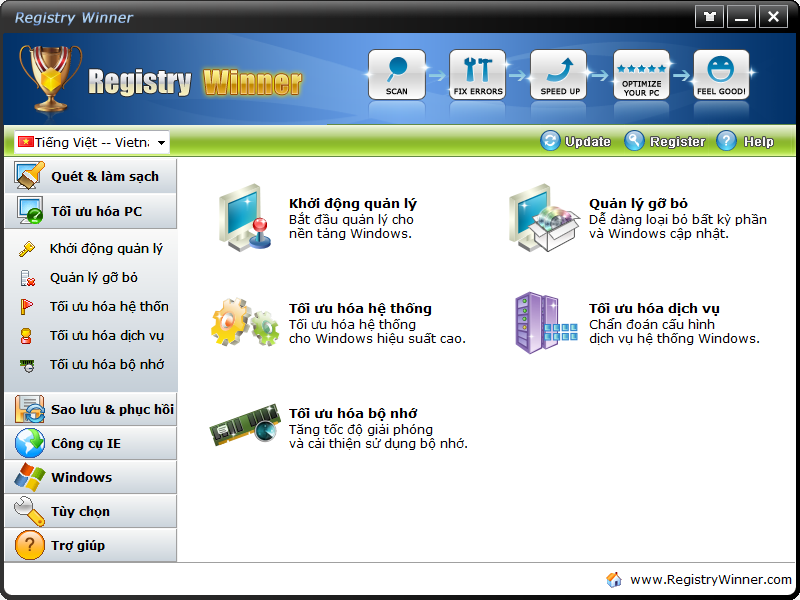Click monitor joystick startup manager icon
Viewport: 800px width, 600px height.
(245, 218)
